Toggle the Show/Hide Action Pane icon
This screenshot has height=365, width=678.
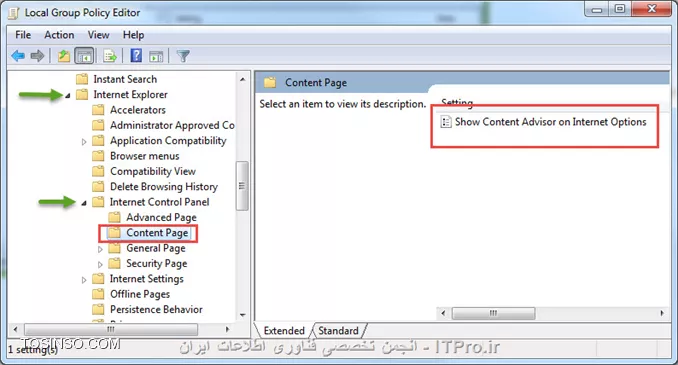(x=156, y=56)
